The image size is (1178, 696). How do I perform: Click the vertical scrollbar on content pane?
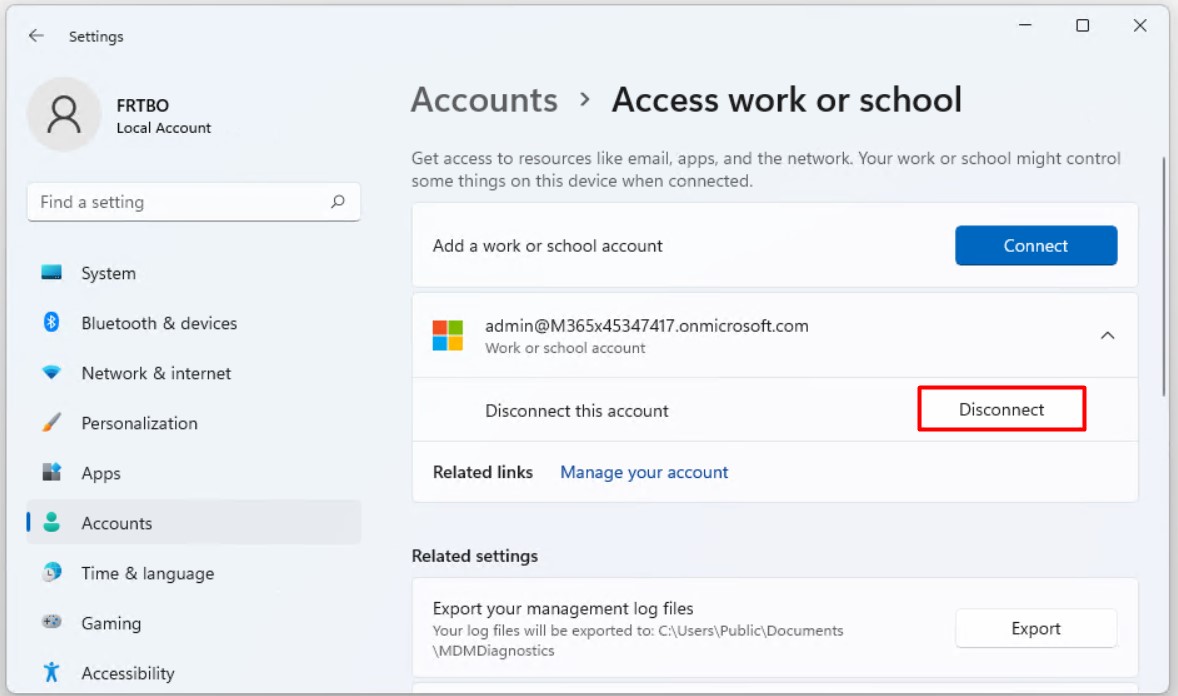[1164, 277]
